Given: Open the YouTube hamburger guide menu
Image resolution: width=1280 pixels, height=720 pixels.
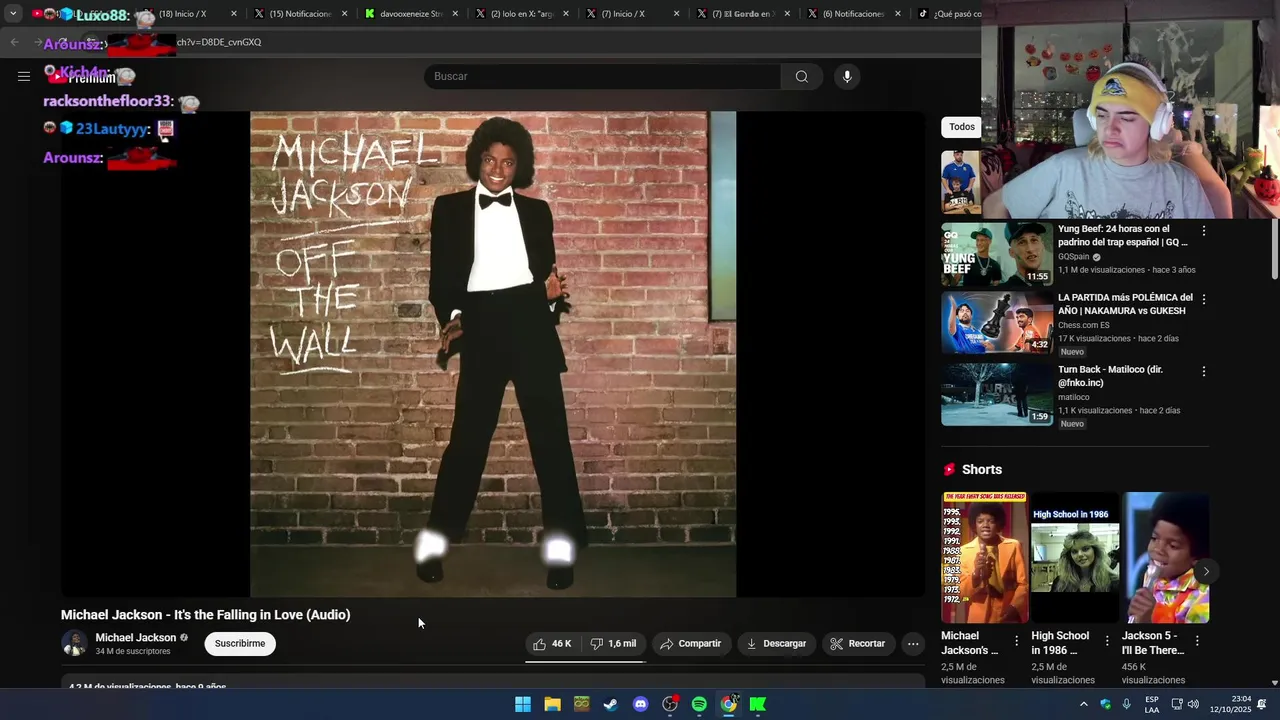Looking at the screenshot, I should [24, 76].
